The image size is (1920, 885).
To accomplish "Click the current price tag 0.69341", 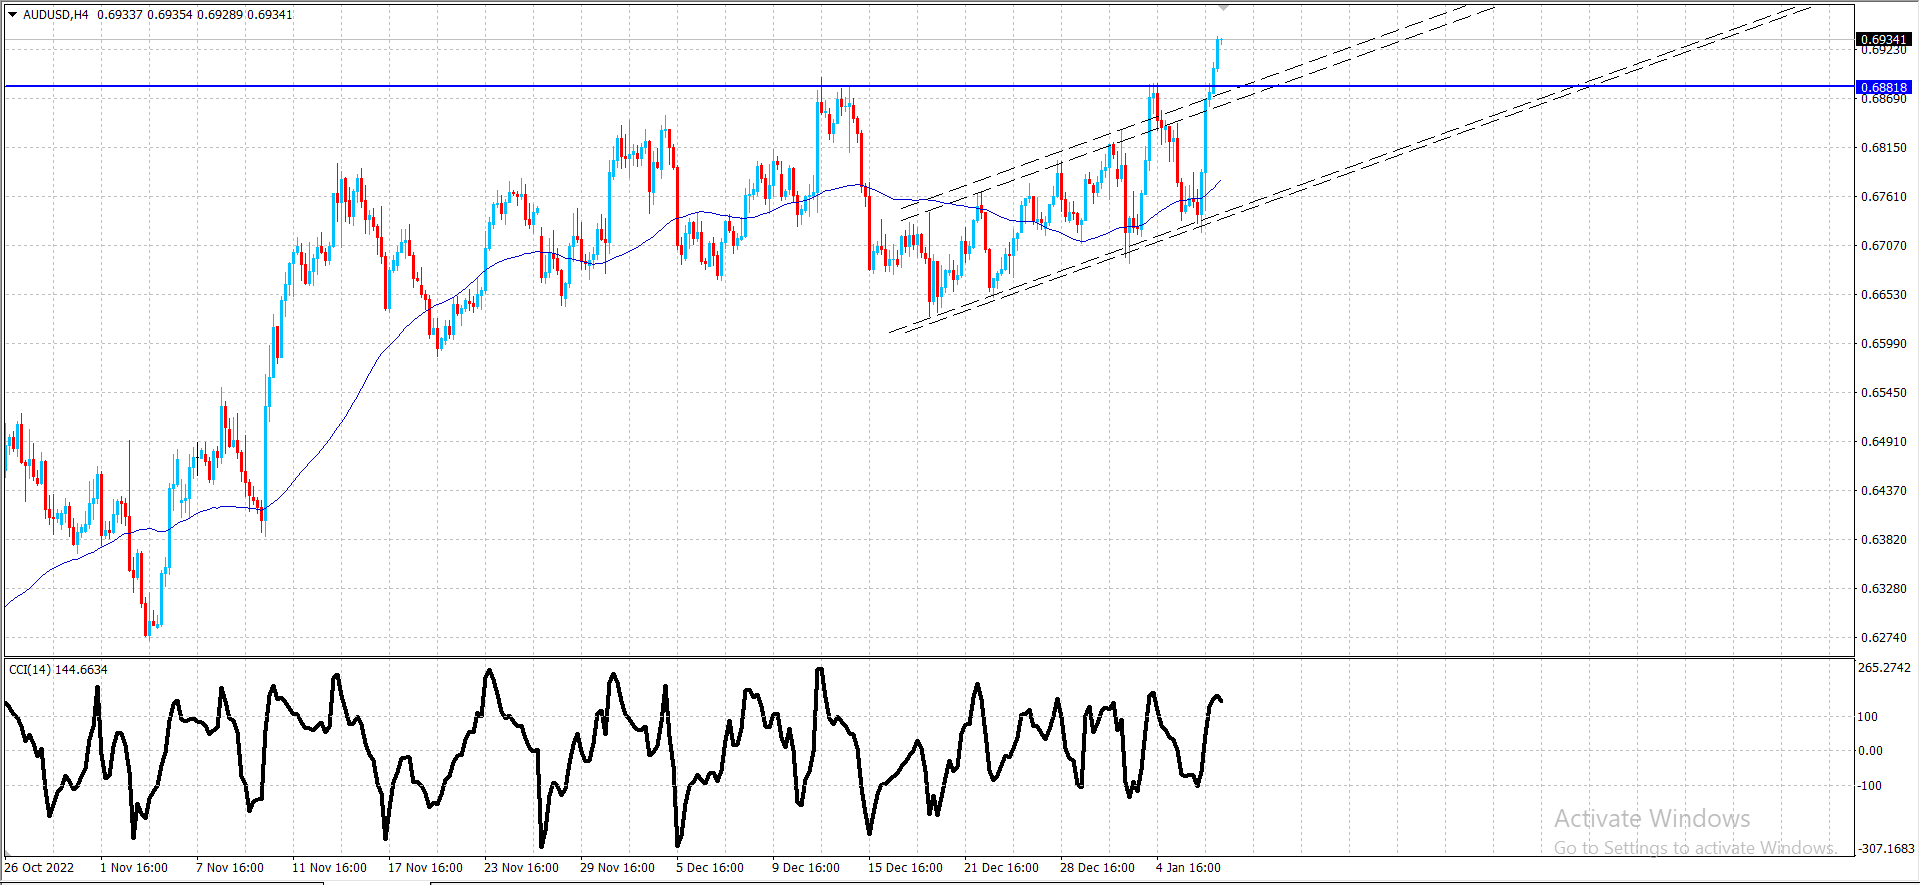I will 1883,39.
